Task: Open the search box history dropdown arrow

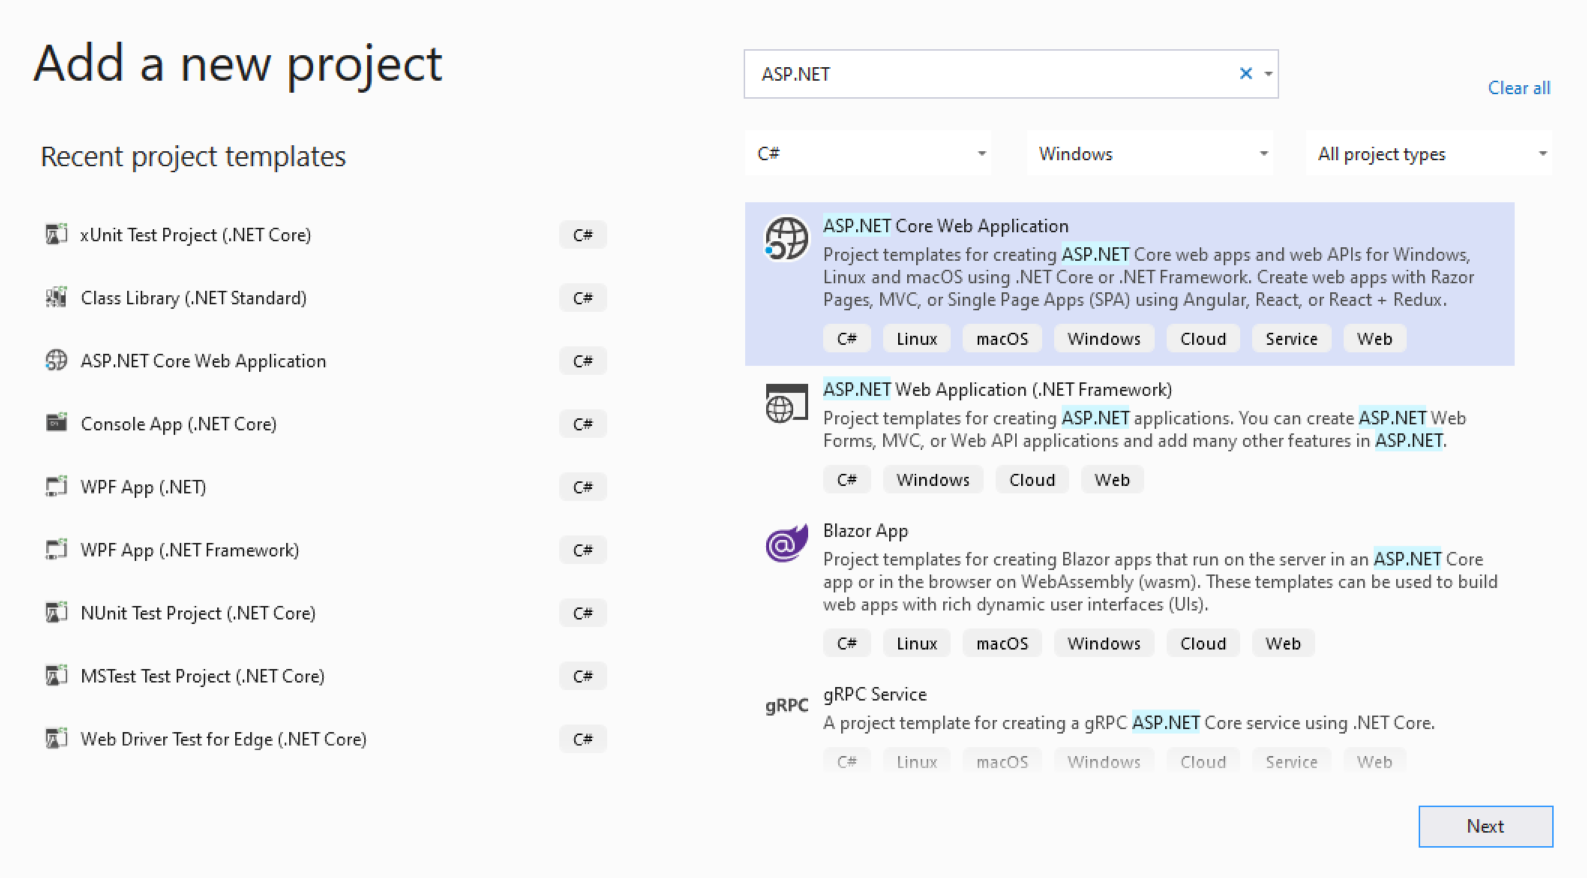Action: tap(1268, 73)
